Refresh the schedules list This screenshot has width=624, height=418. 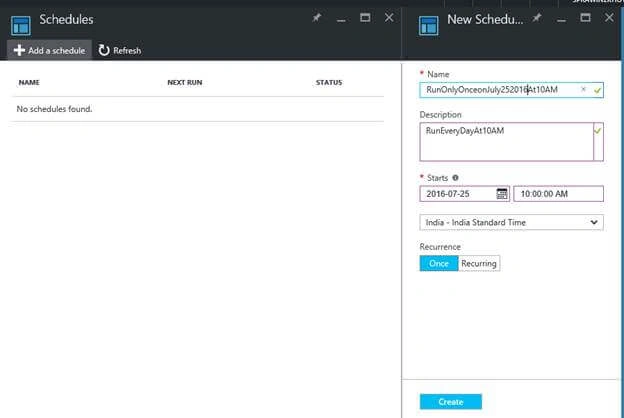pyautogui.click(x=120, y=50)
